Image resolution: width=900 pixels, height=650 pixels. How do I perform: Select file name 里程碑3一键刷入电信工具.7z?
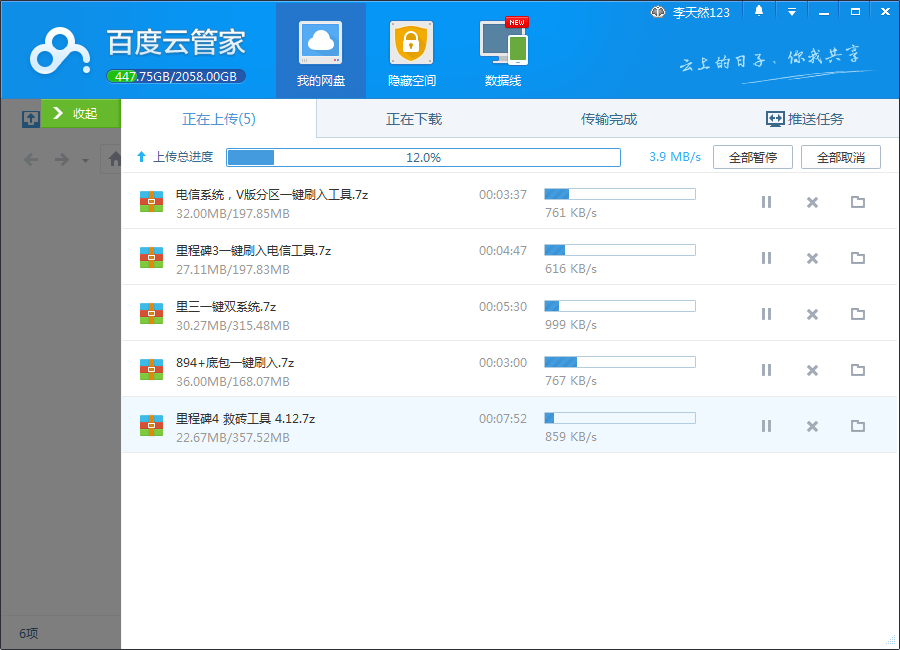tap(253, 251)
